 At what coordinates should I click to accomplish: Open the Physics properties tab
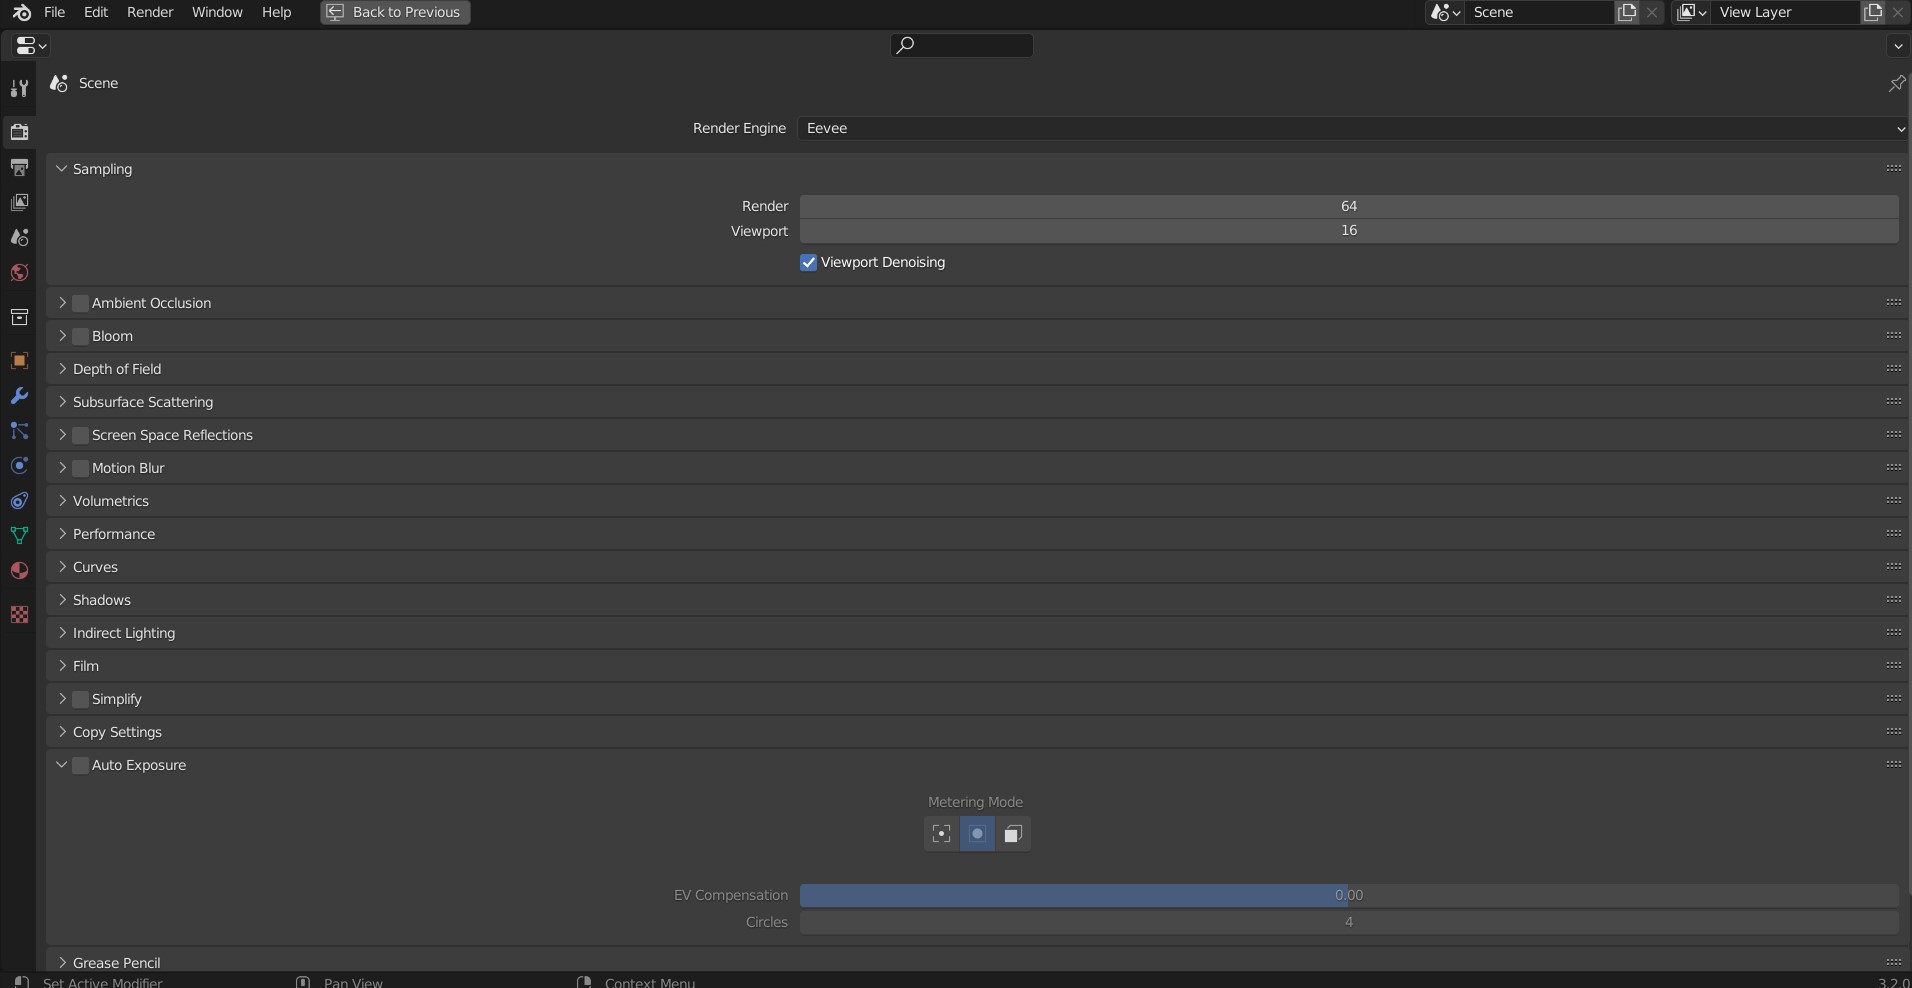pos(19,466)
